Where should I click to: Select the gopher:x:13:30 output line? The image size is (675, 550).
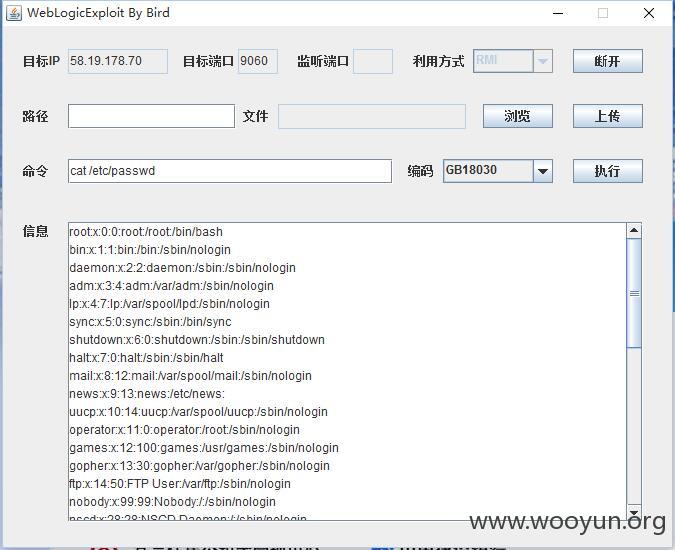(x=199, y=466)
